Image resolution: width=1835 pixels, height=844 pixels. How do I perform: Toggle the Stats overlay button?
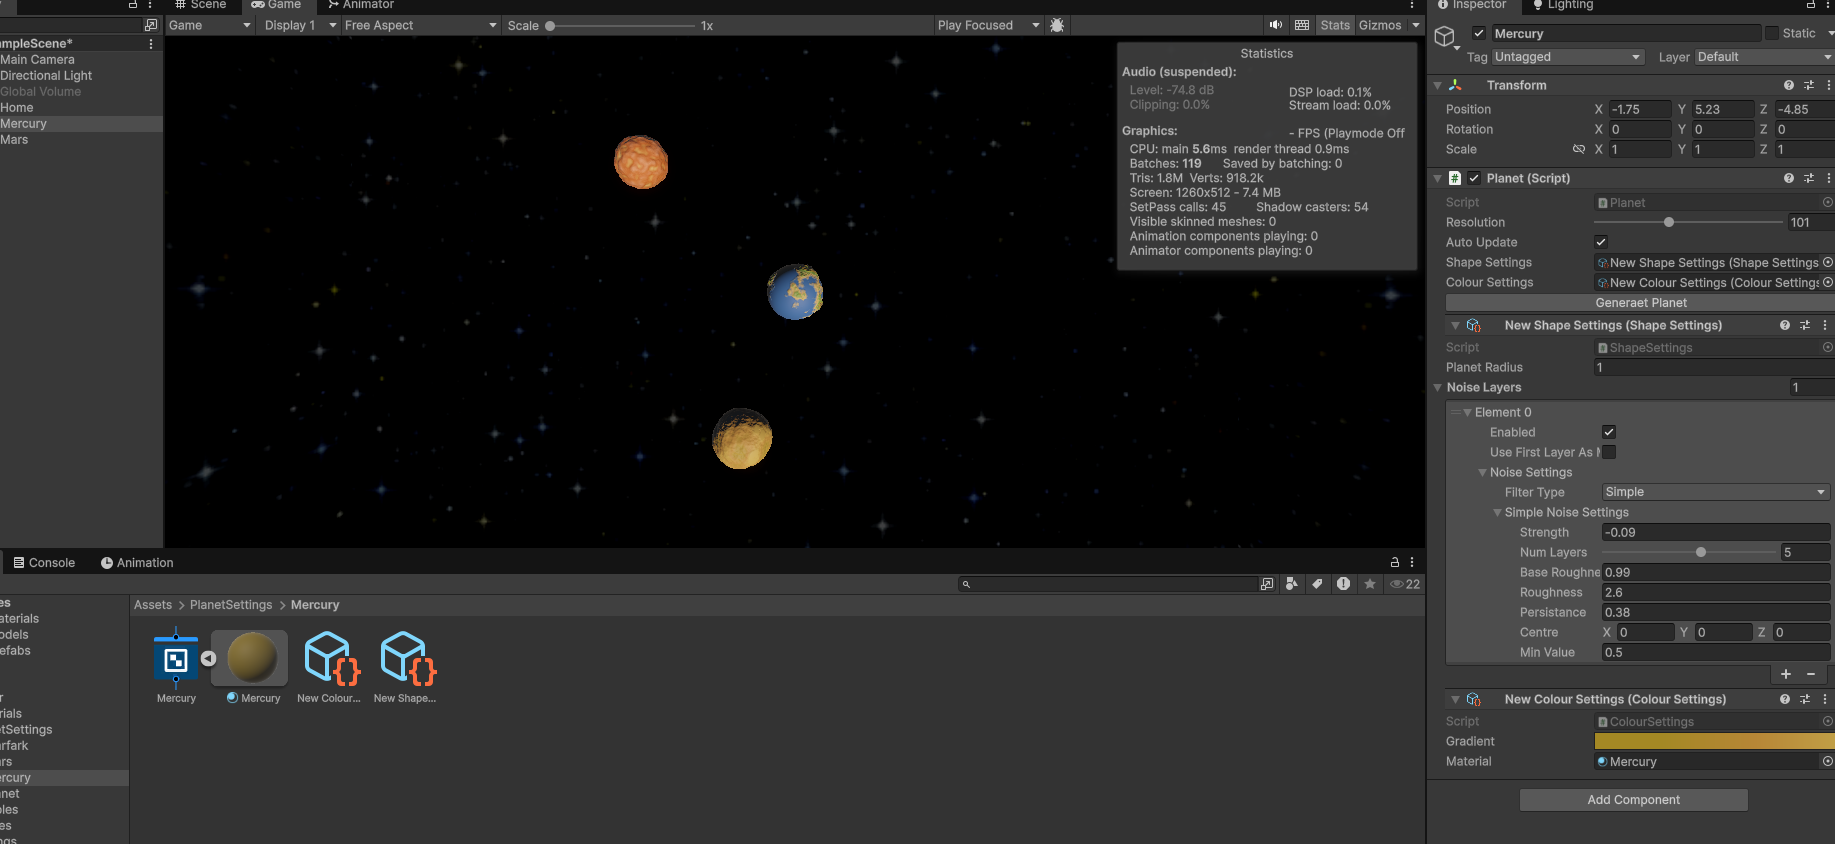pyautogui.click(x=1335, y=25)
